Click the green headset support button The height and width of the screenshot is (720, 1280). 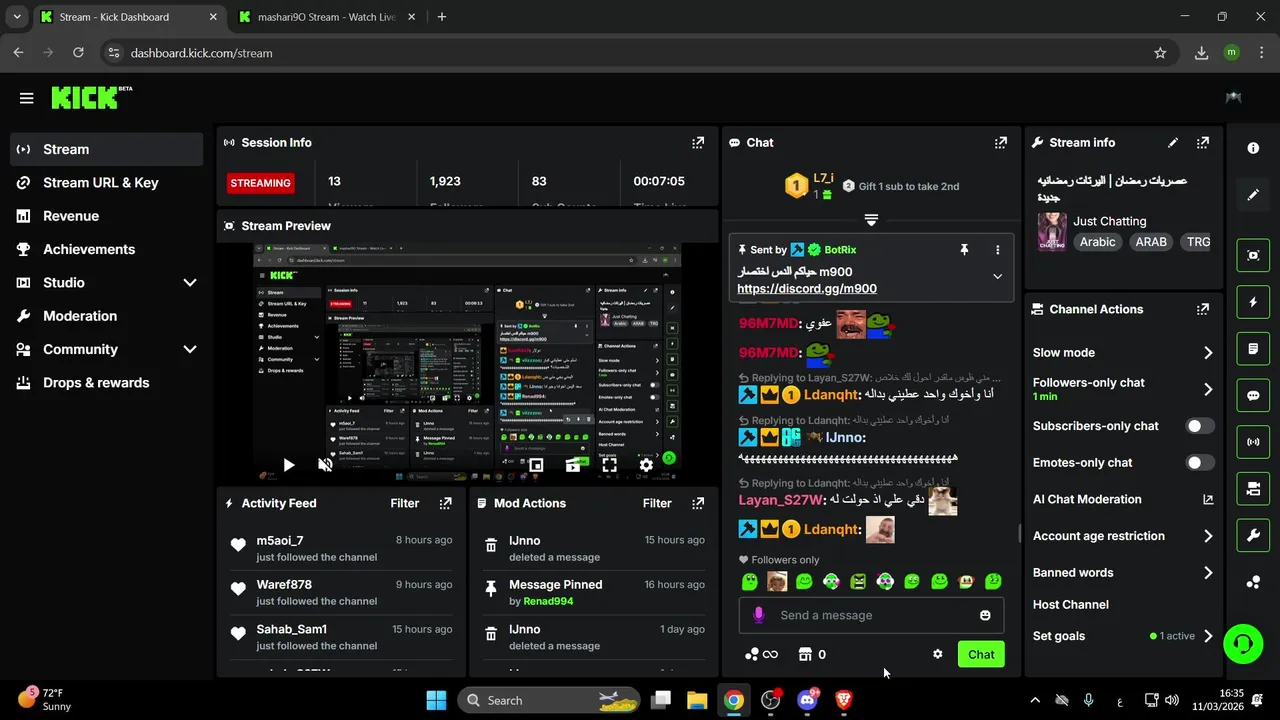coord(1243,643)
